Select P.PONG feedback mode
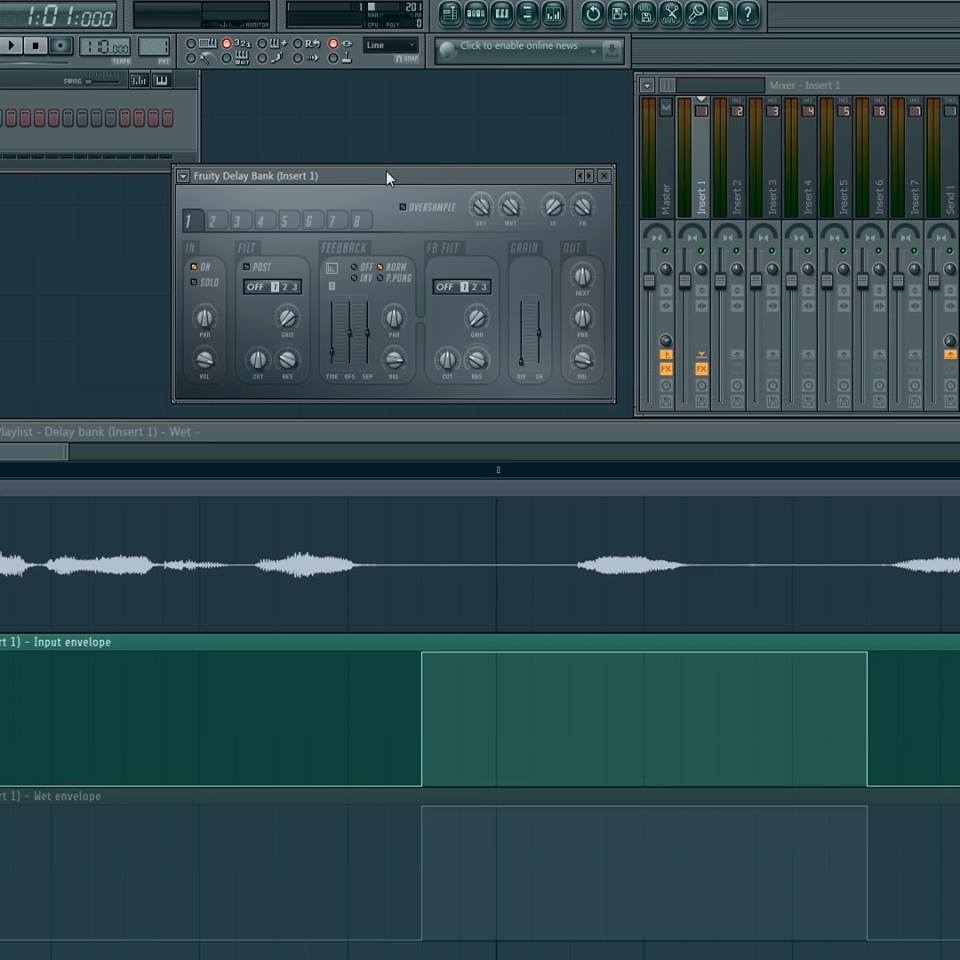 click(379, 279)
